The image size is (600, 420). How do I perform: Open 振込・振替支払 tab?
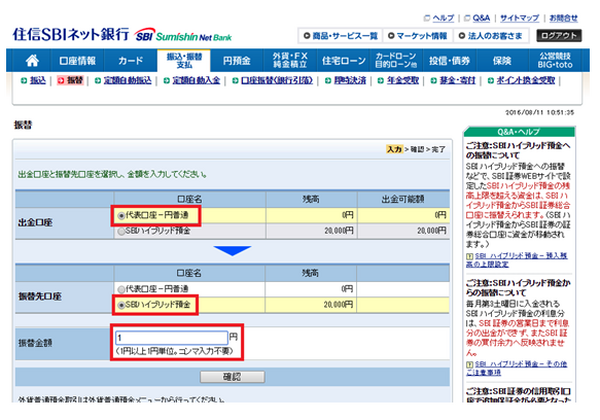tap(184, 60)
